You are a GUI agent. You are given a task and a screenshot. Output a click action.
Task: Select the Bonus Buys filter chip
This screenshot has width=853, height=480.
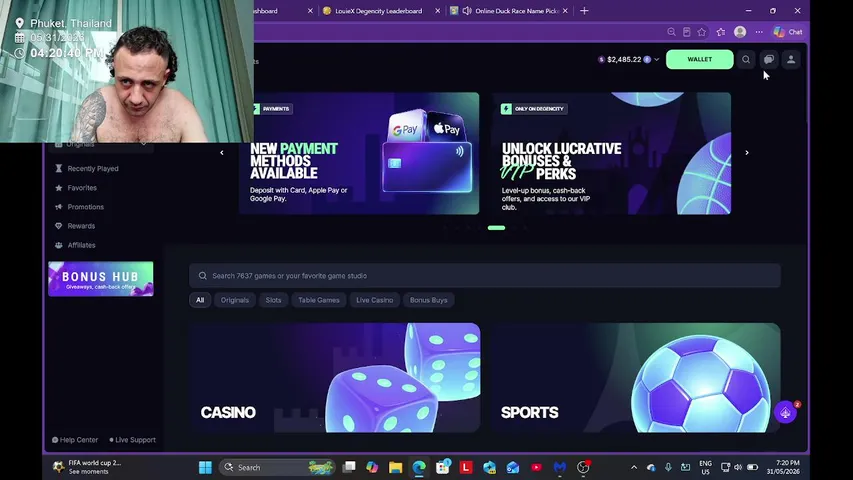pos(428,300)
